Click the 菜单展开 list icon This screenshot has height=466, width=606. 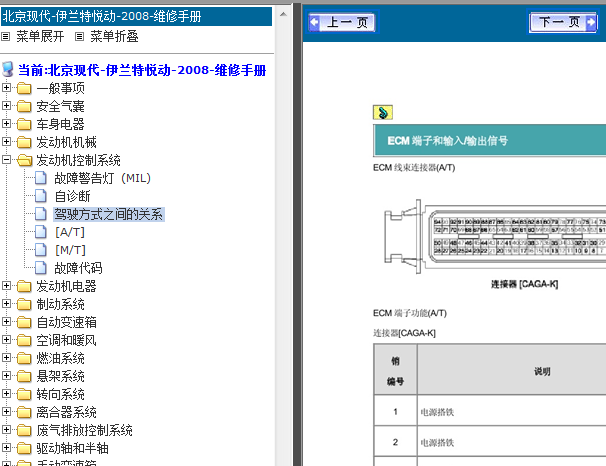coord(5,37)
